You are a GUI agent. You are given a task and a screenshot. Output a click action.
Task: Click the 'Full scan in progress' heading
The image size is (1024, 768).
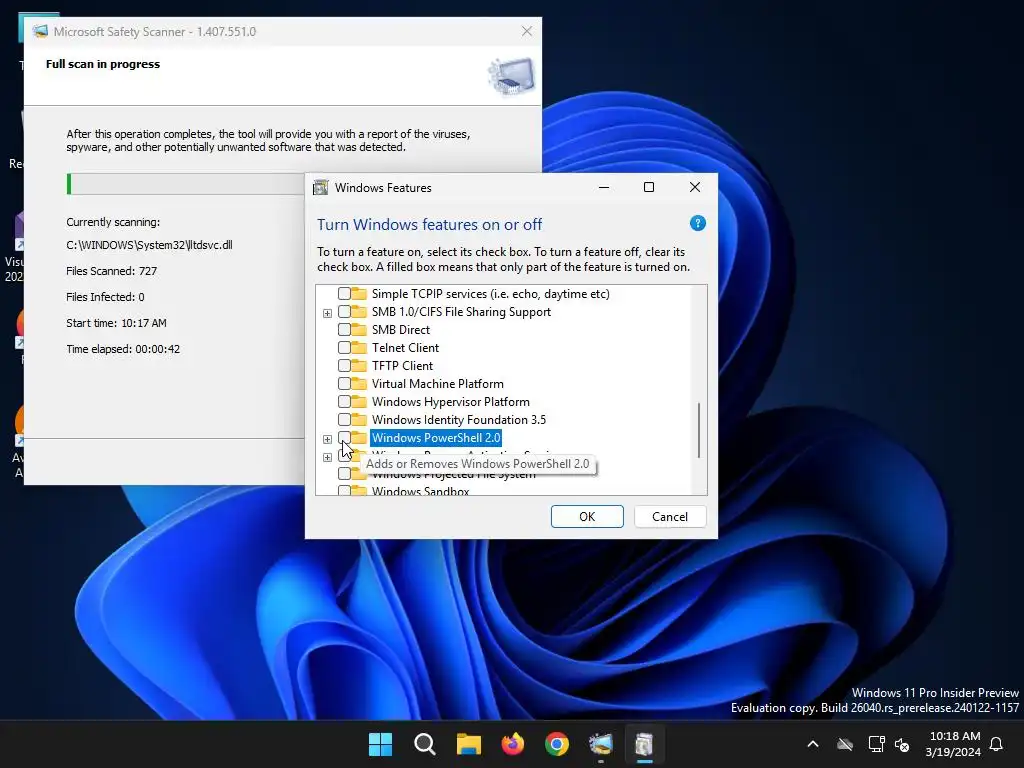point(103,64)
